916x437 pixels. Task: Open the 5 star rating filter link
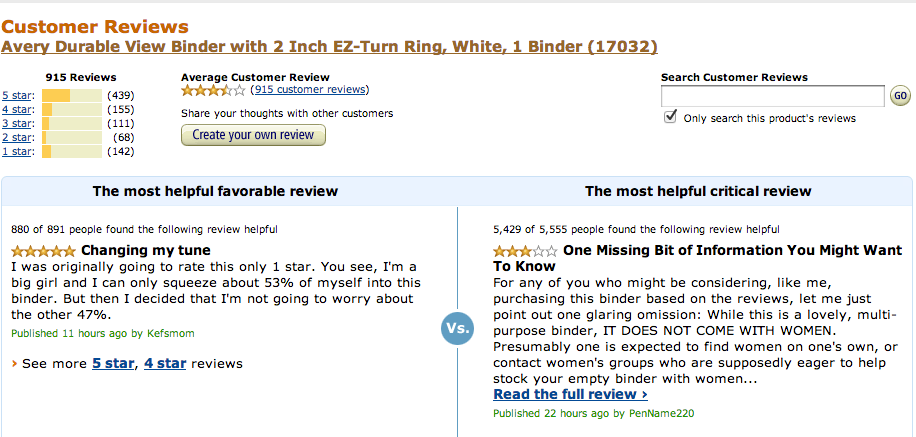click(19, 96)
